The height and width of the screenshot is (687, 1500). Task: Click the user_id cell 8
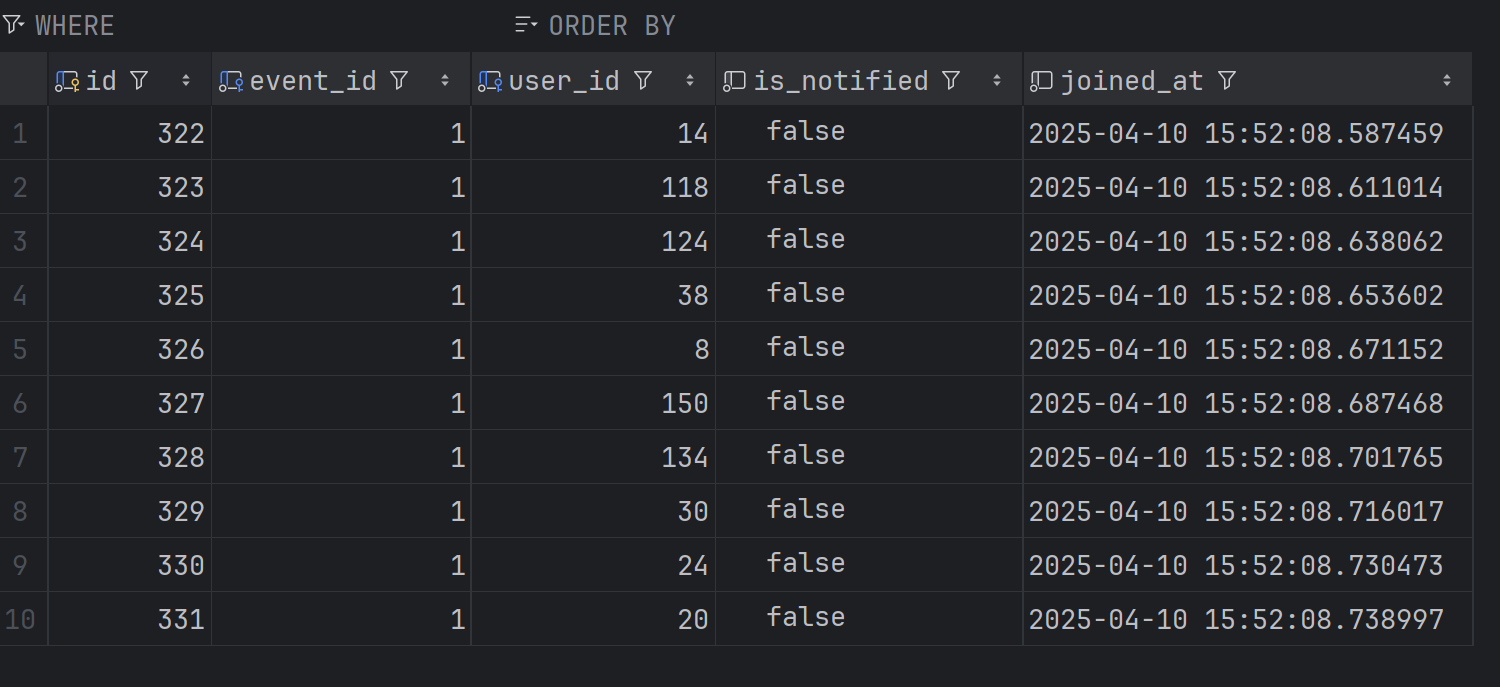594,349
